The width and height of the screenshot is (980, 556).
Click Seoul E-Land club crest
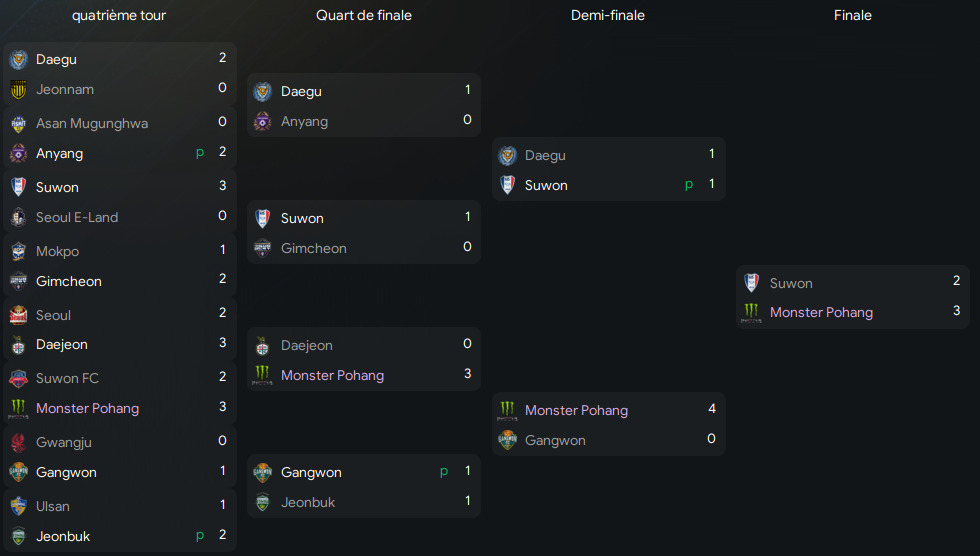pyautogui.click(x=18, y=217)
